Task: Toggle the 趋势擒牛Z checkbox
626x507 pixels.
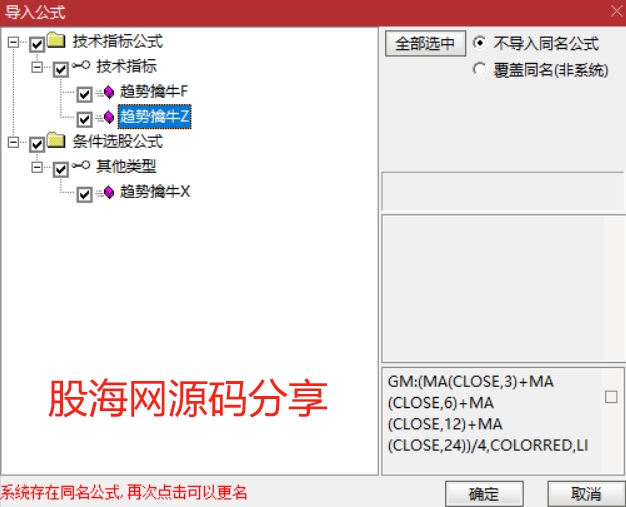Action: click(x=84, y=119)
